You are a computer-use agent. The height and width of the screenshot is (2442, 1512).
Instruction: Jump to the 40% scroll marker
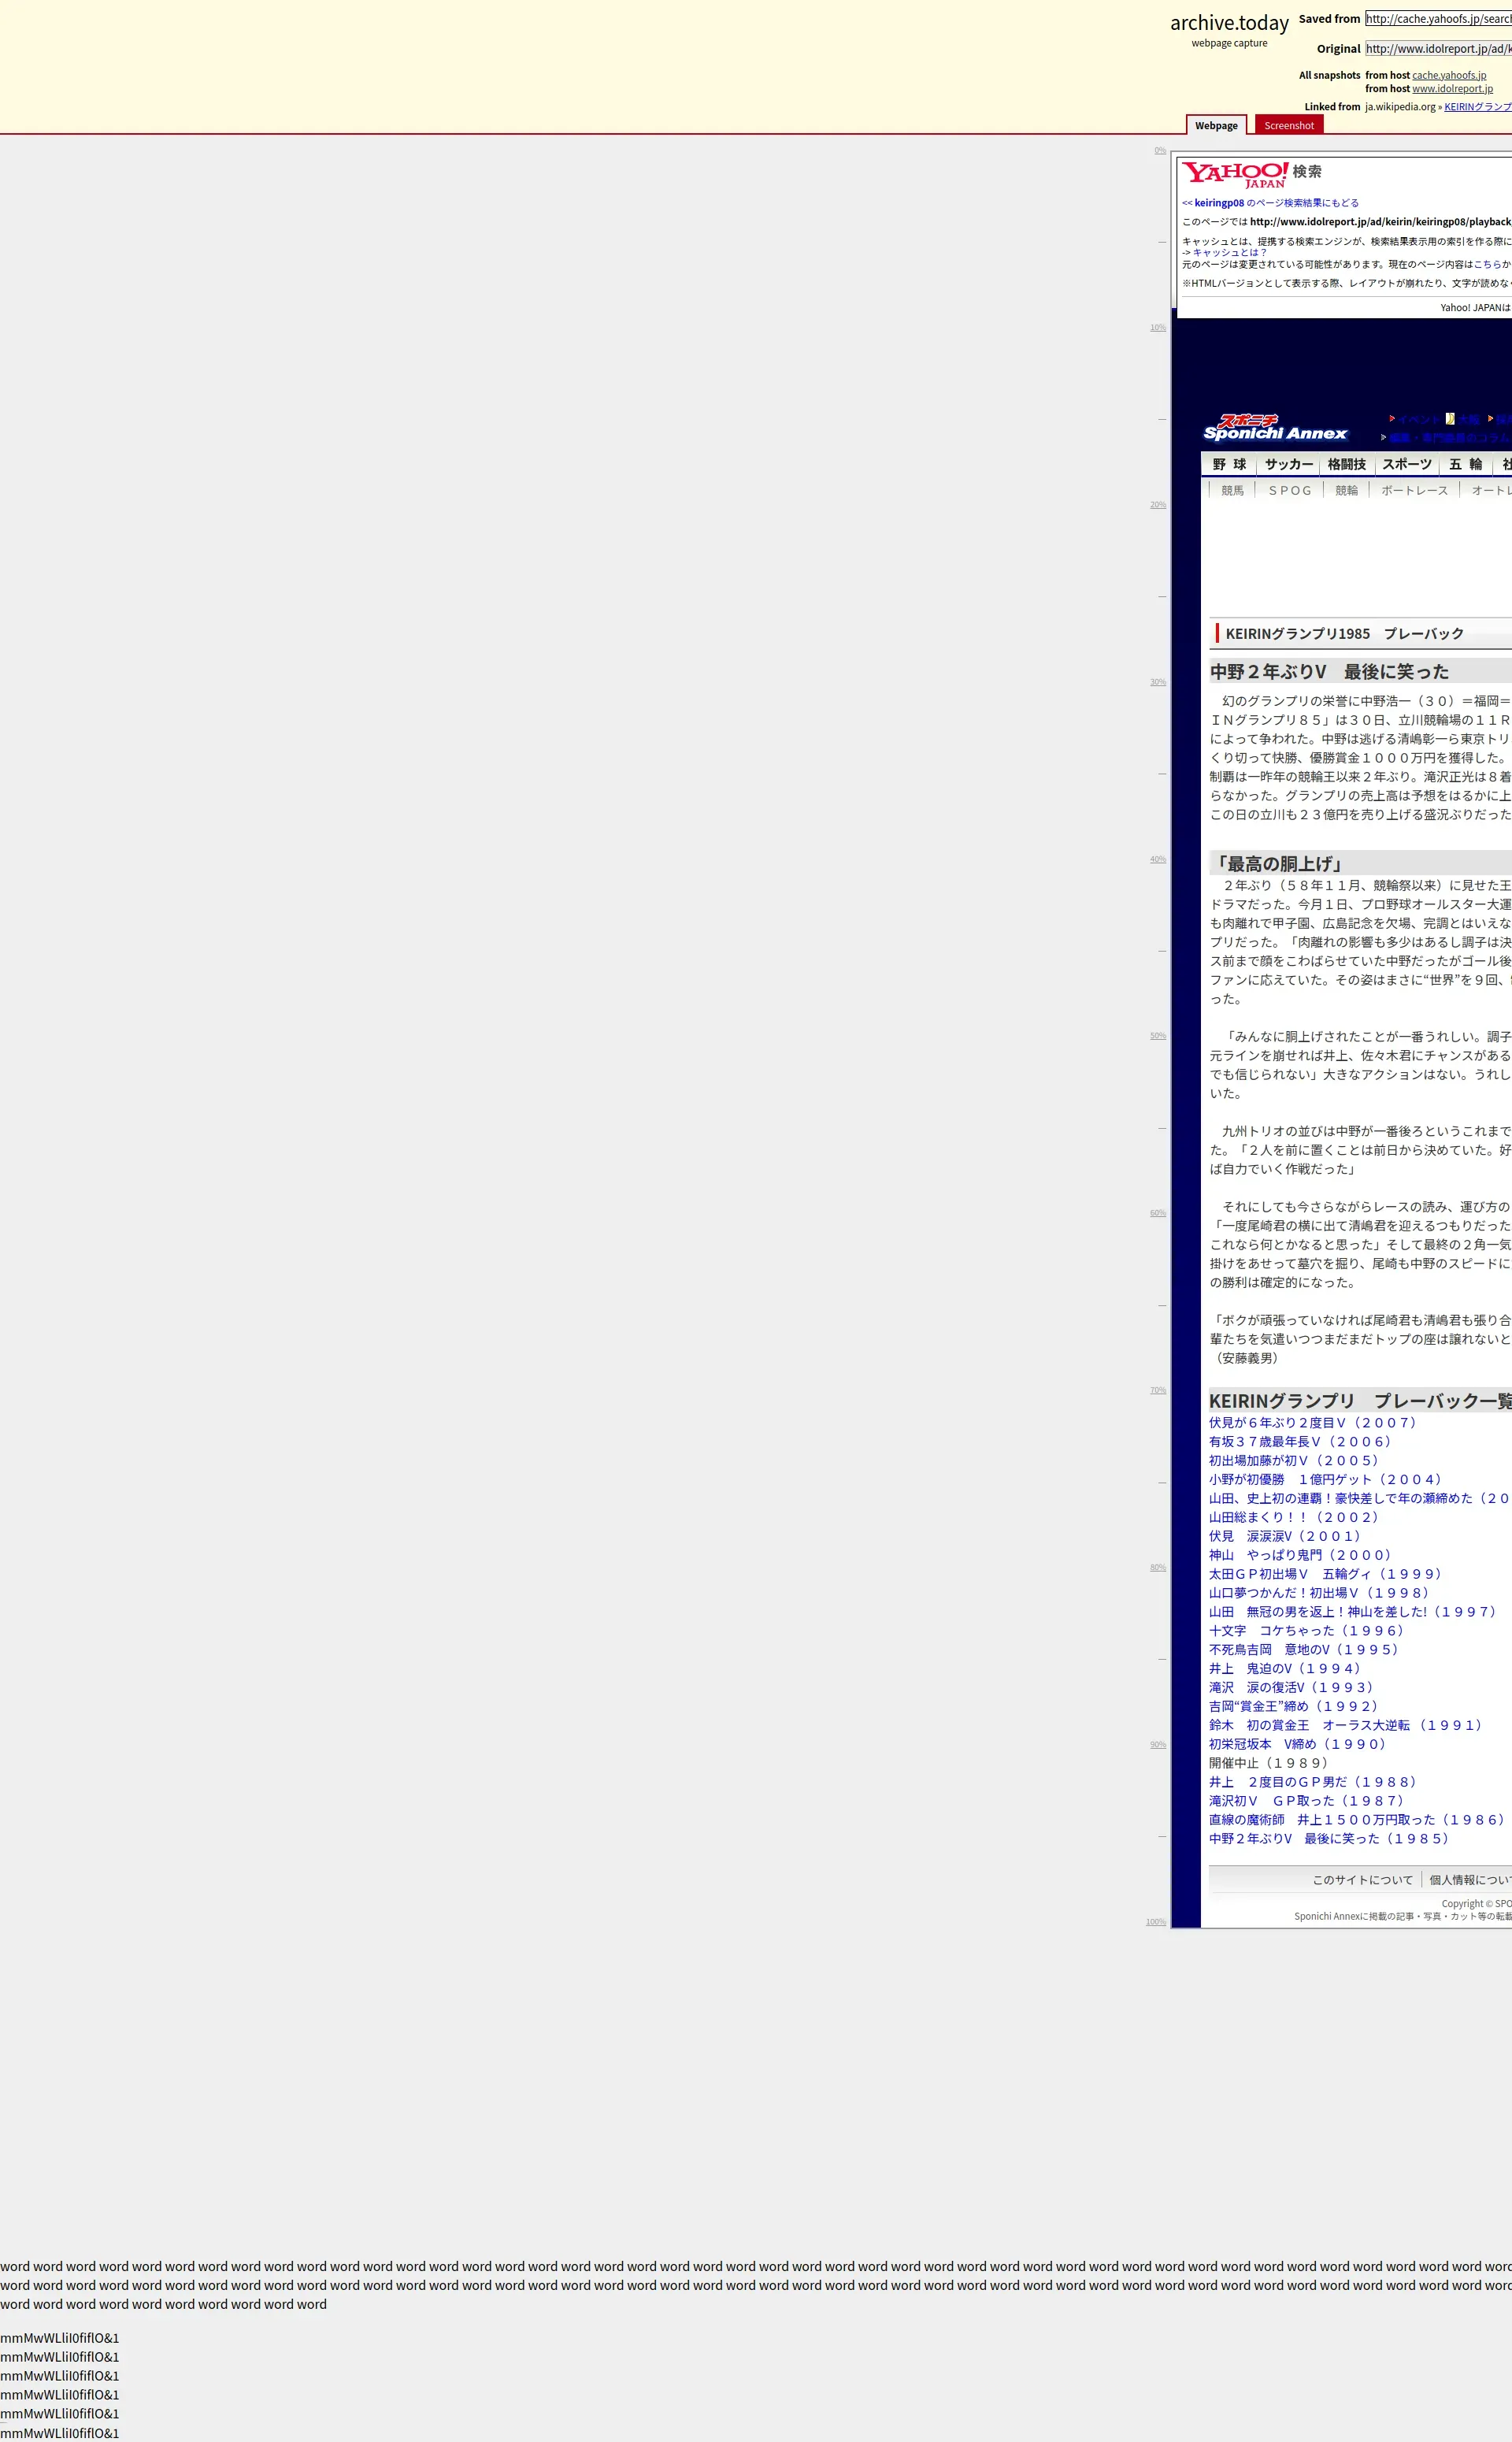tap(1158, 859)
